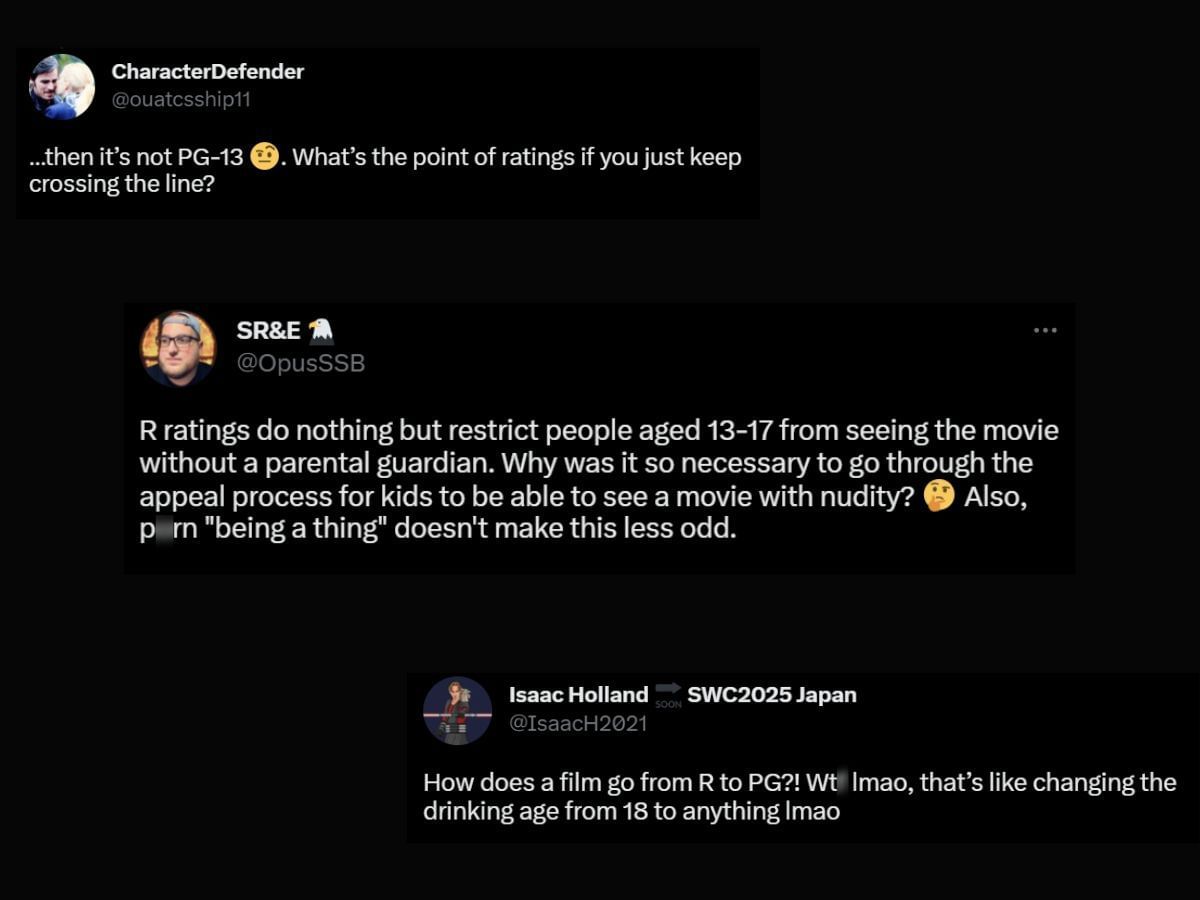Viewport: 1200px width, 900px height.
Task: Click the "crossing the line?" text line
Action: [x=121, y=184]
